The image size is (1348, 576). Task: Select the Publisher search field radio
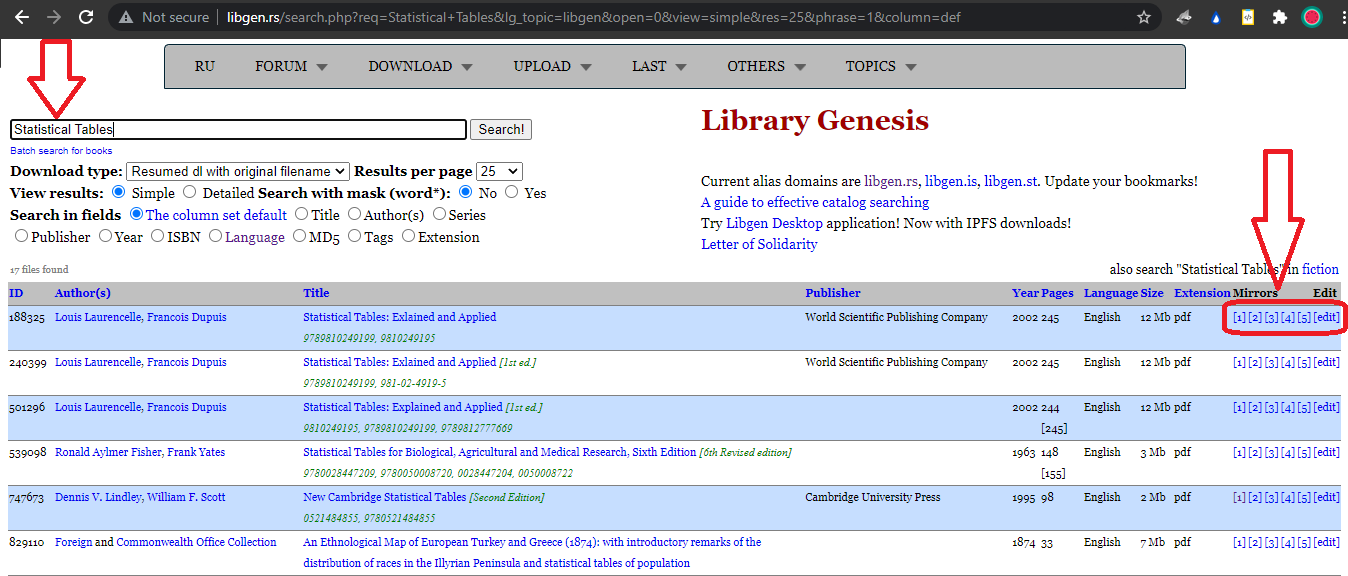[x=21, y=237]
